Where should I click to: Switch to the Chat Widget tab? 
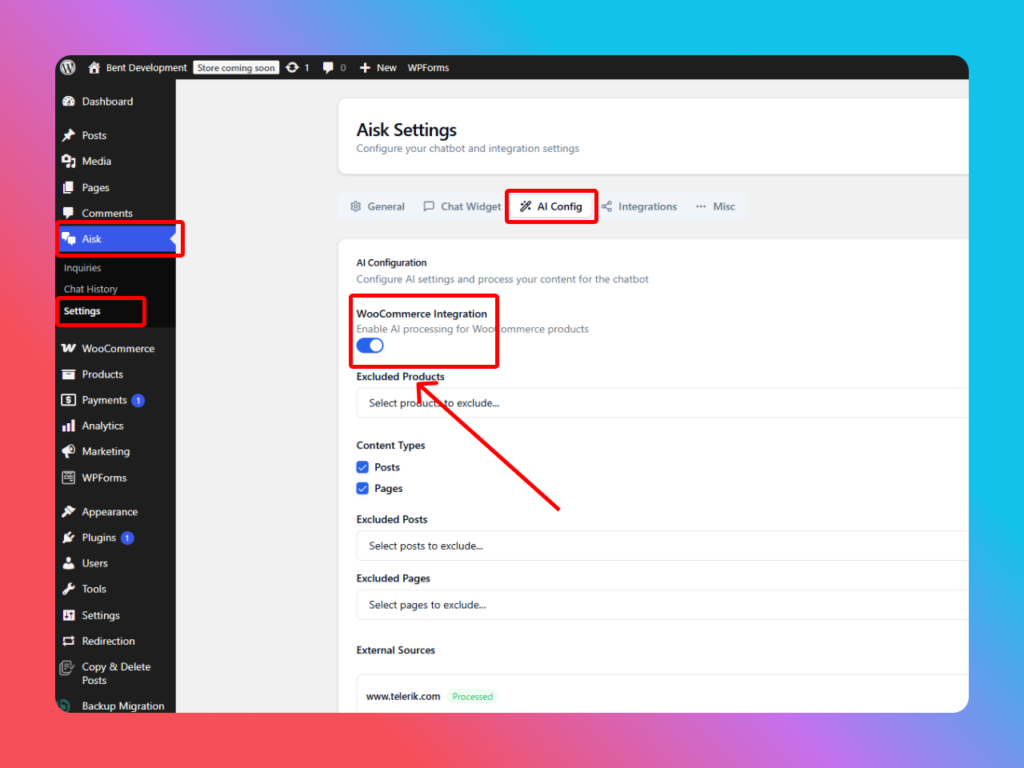[x=462, y=207]
